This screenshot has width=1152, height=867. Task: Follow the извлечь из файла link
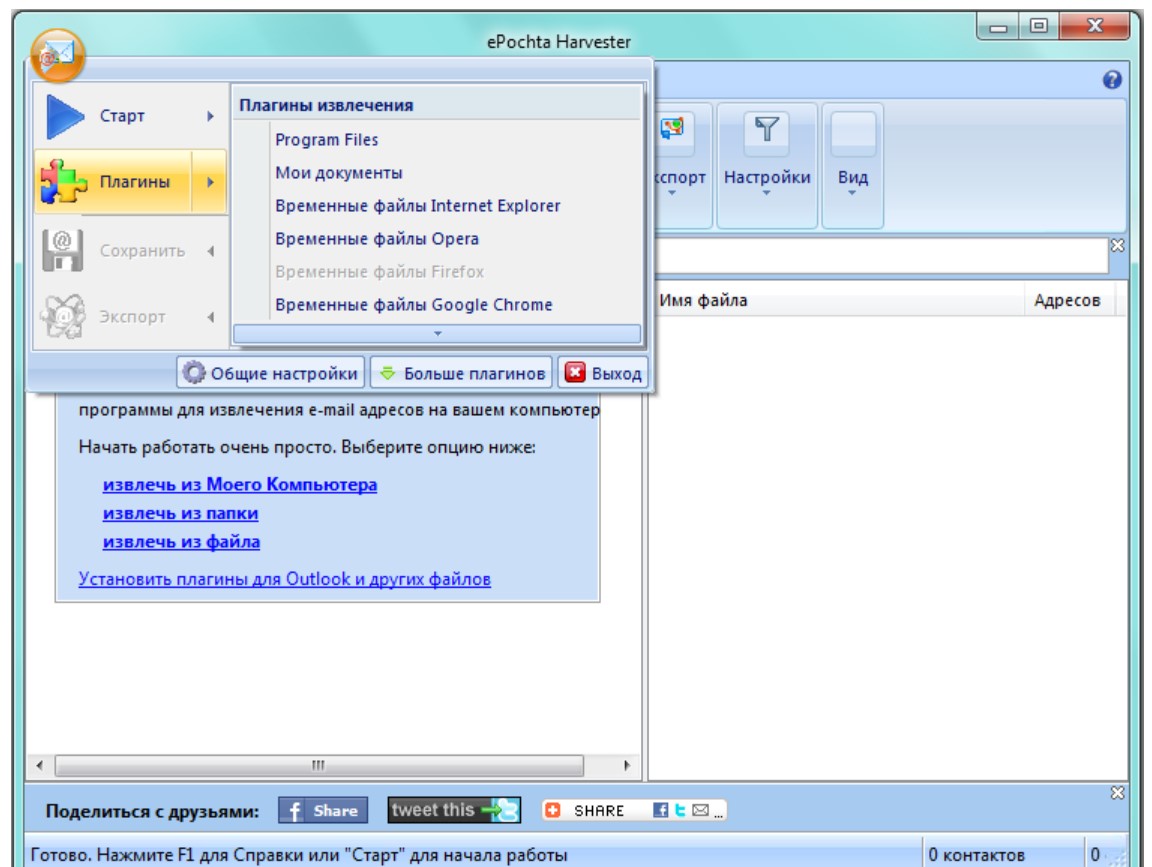[x=181, y=542]
